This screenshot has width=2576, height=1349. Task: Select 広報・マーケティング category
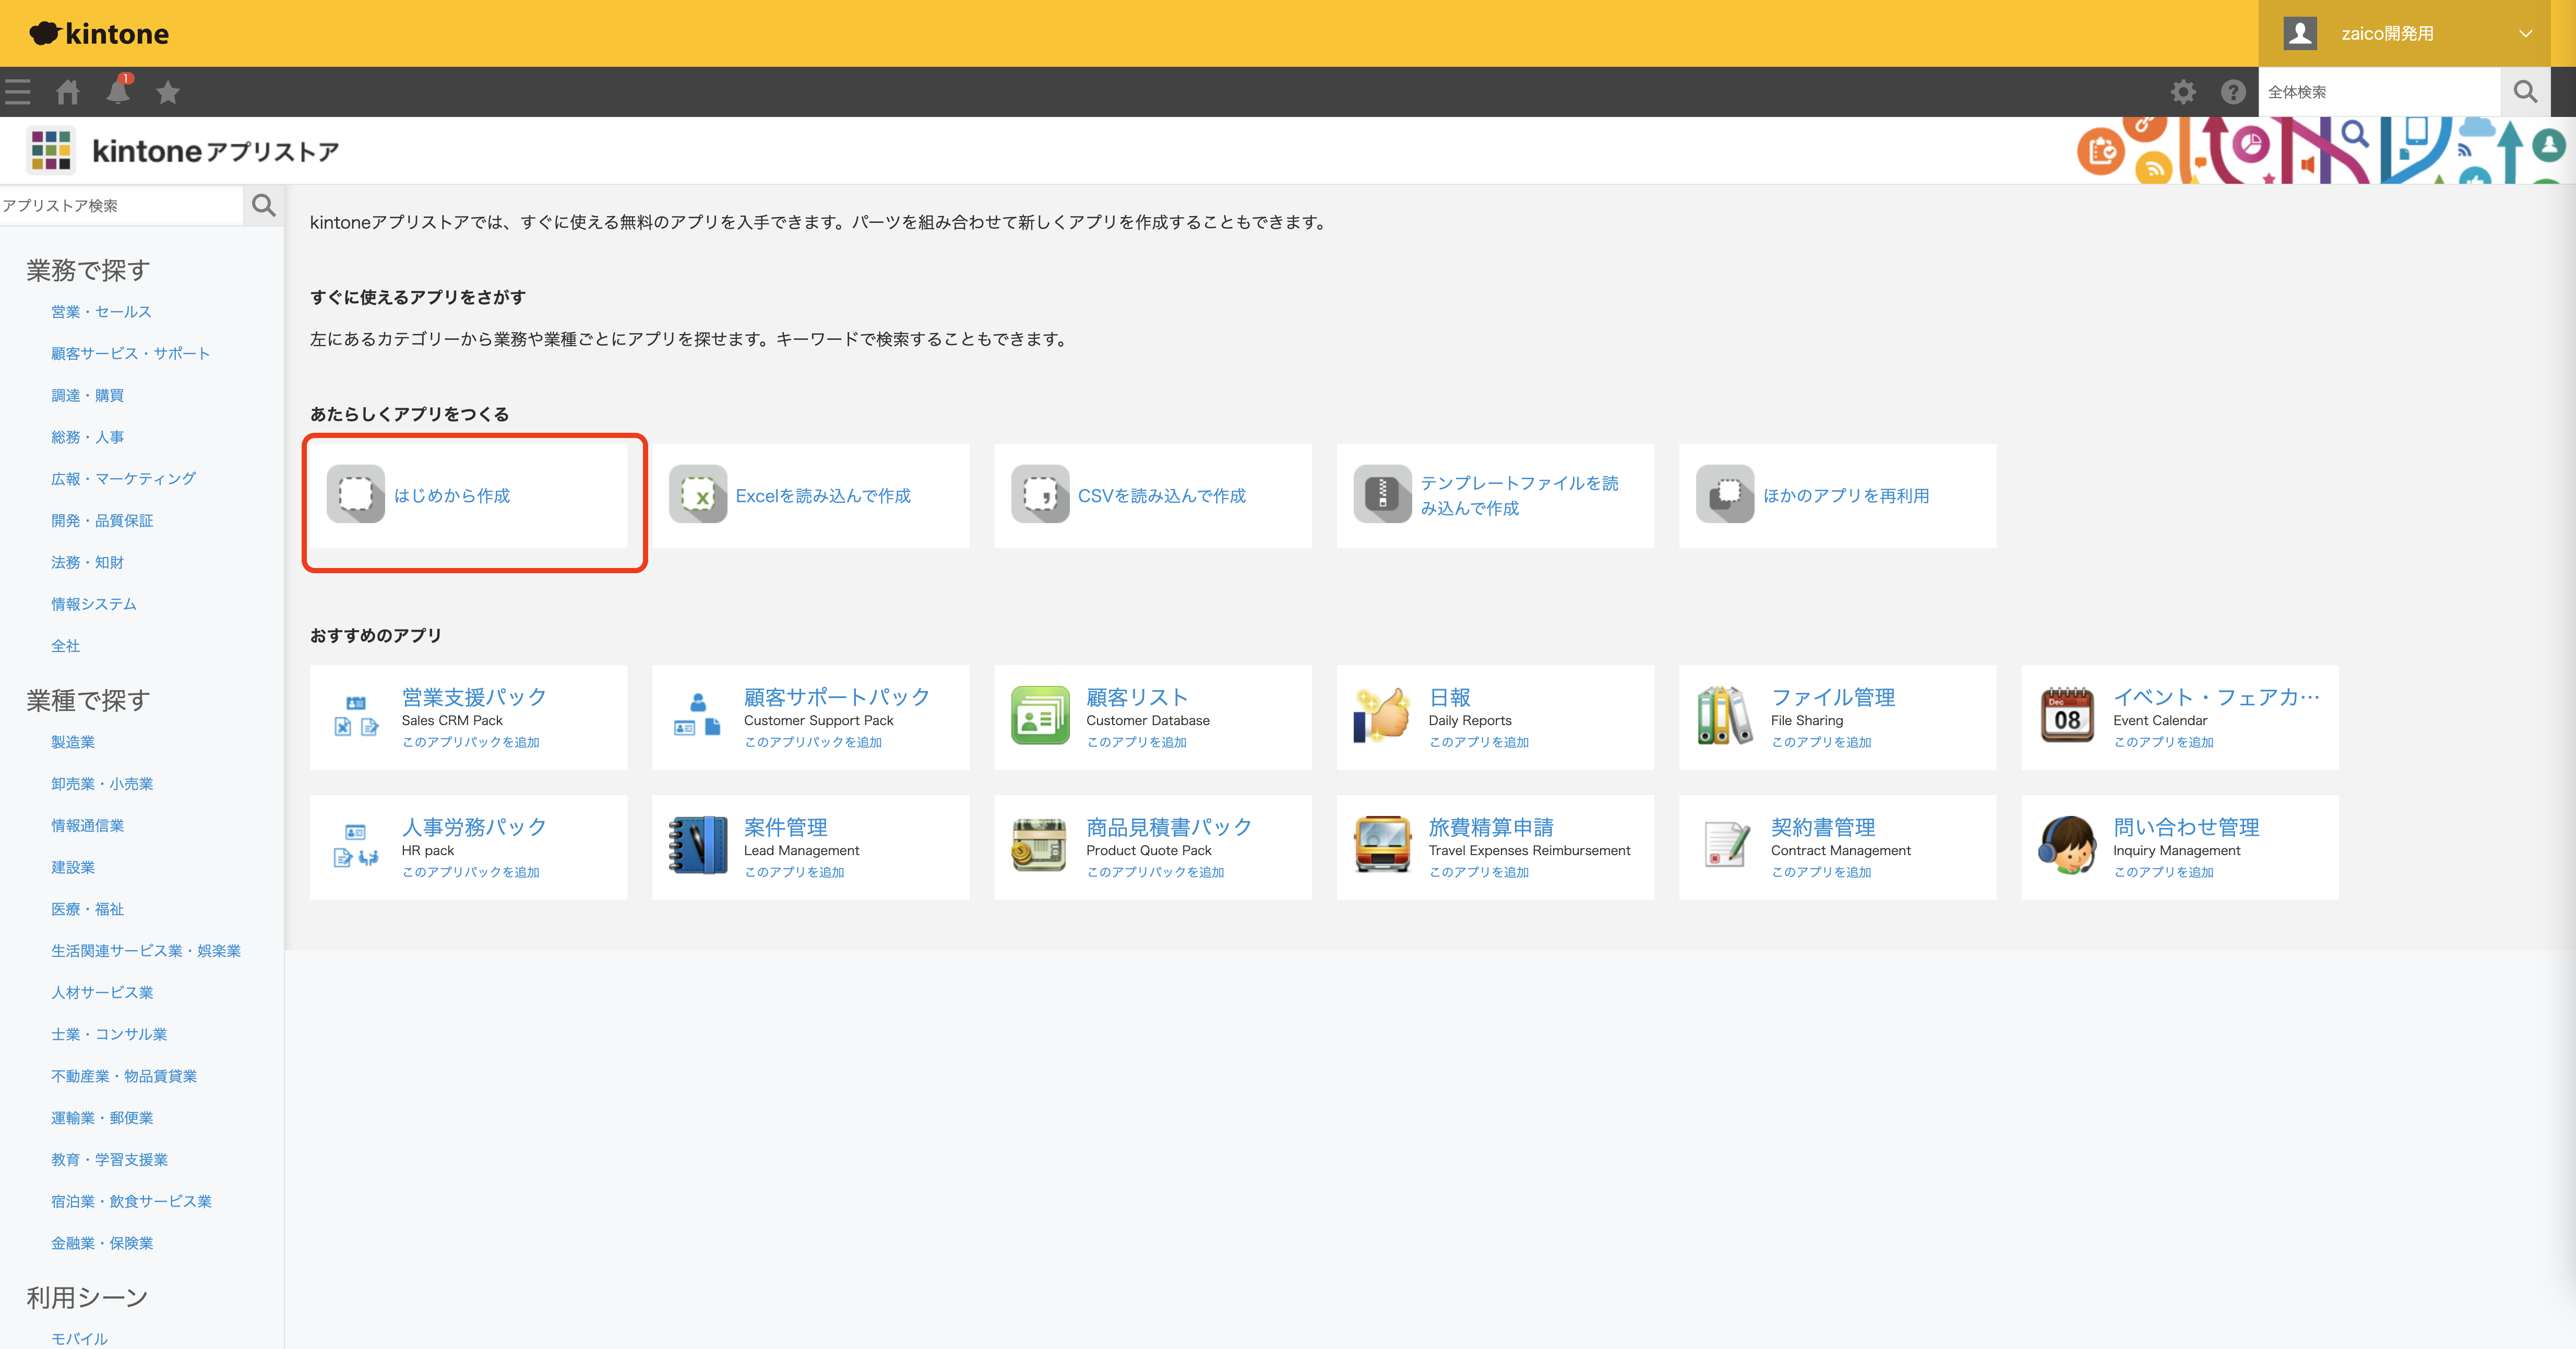coord(123,479)
